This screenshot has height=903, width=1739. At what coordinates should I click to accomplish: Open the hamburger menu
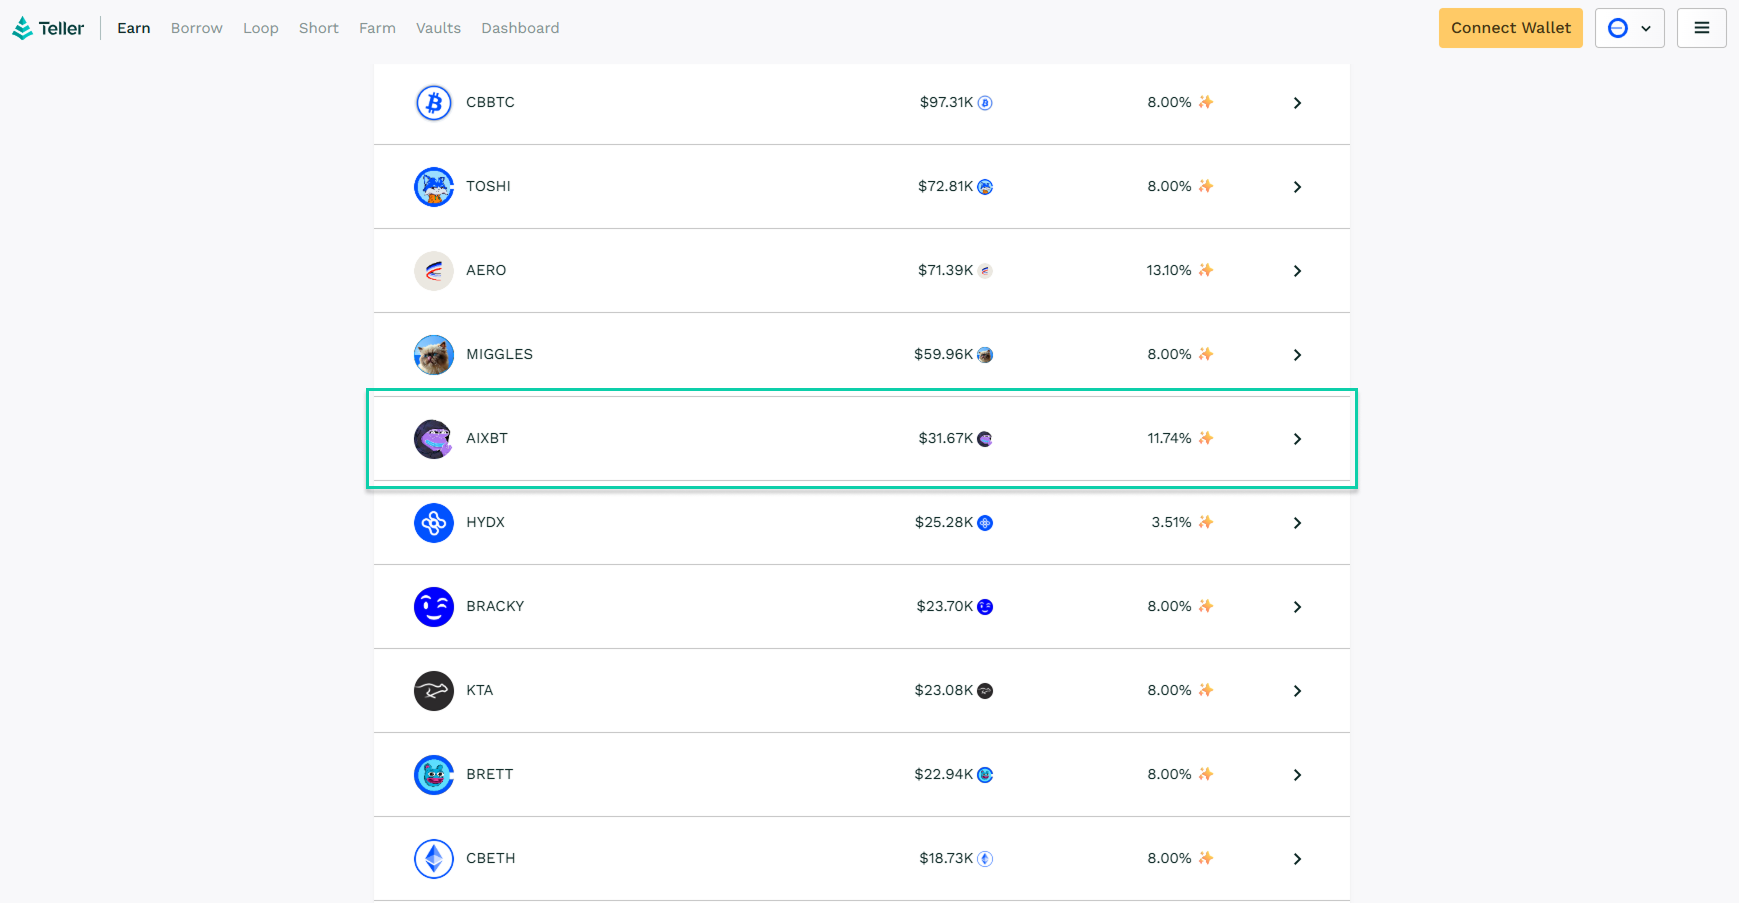(1701, 28)
